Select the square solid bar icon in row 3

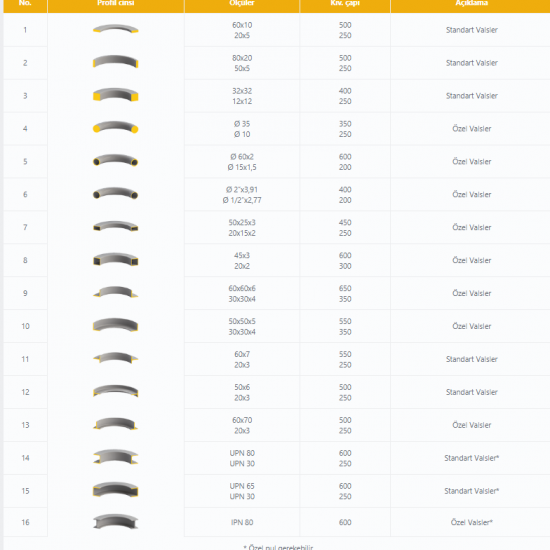coord(115,95)
